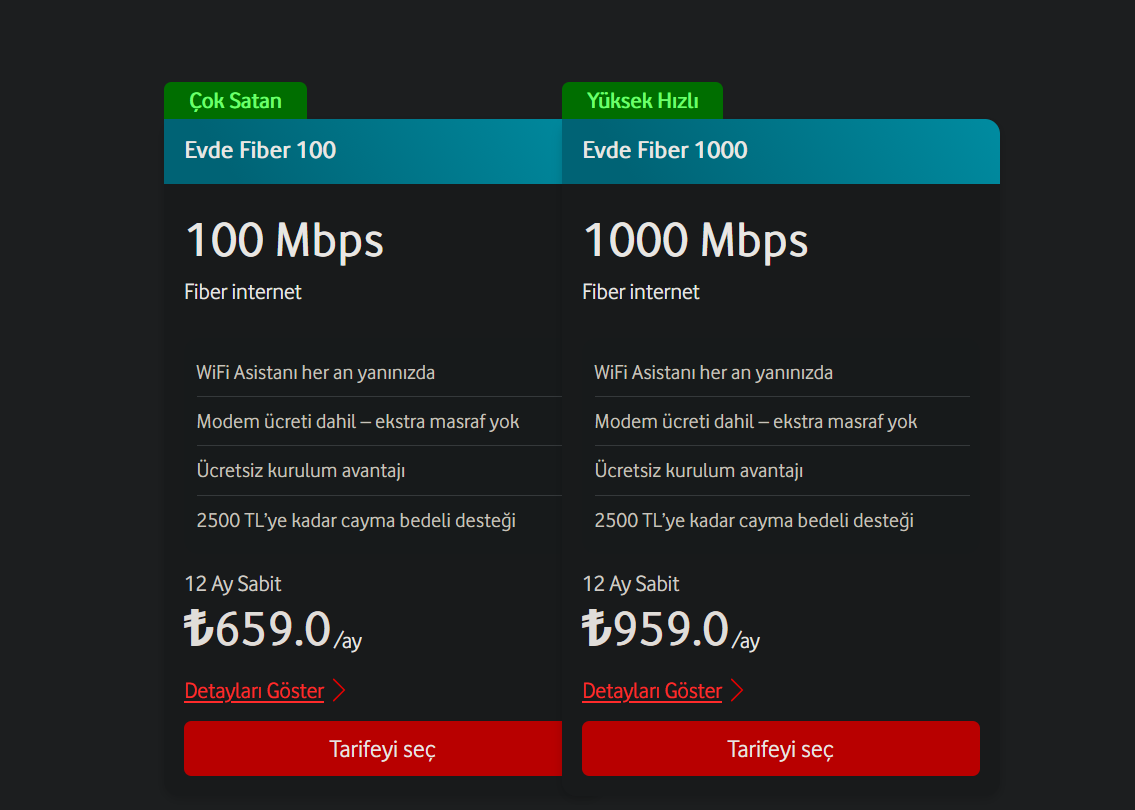Screen dimensions: 1135x810
Task: Expand Detayları Göster for the 100 Mbps plan
Action: click(254, 691)
